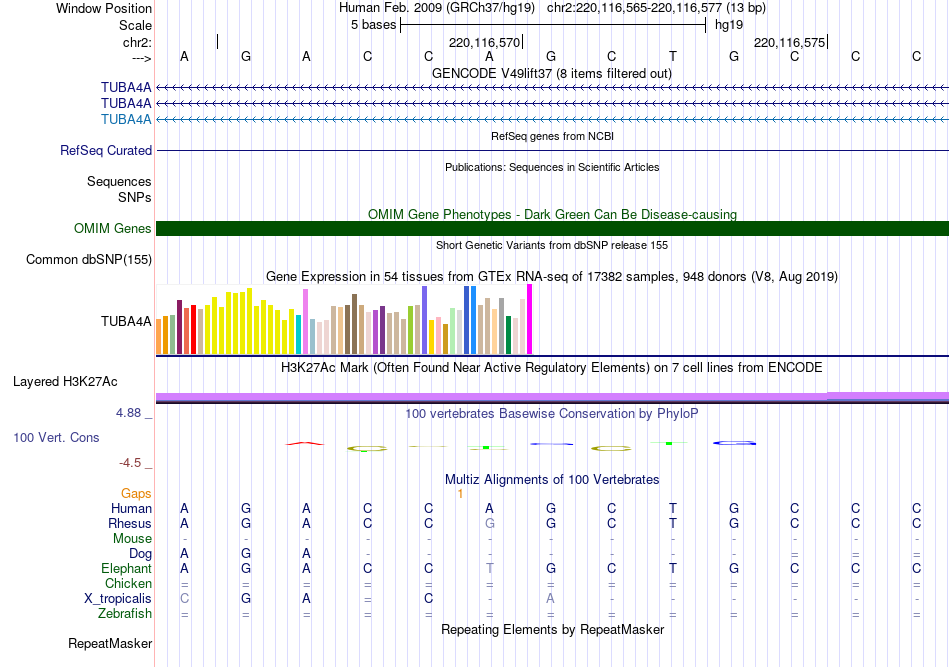Click the Mouse alignment row label
Screen dimensions: 950x667
(132, 539)
